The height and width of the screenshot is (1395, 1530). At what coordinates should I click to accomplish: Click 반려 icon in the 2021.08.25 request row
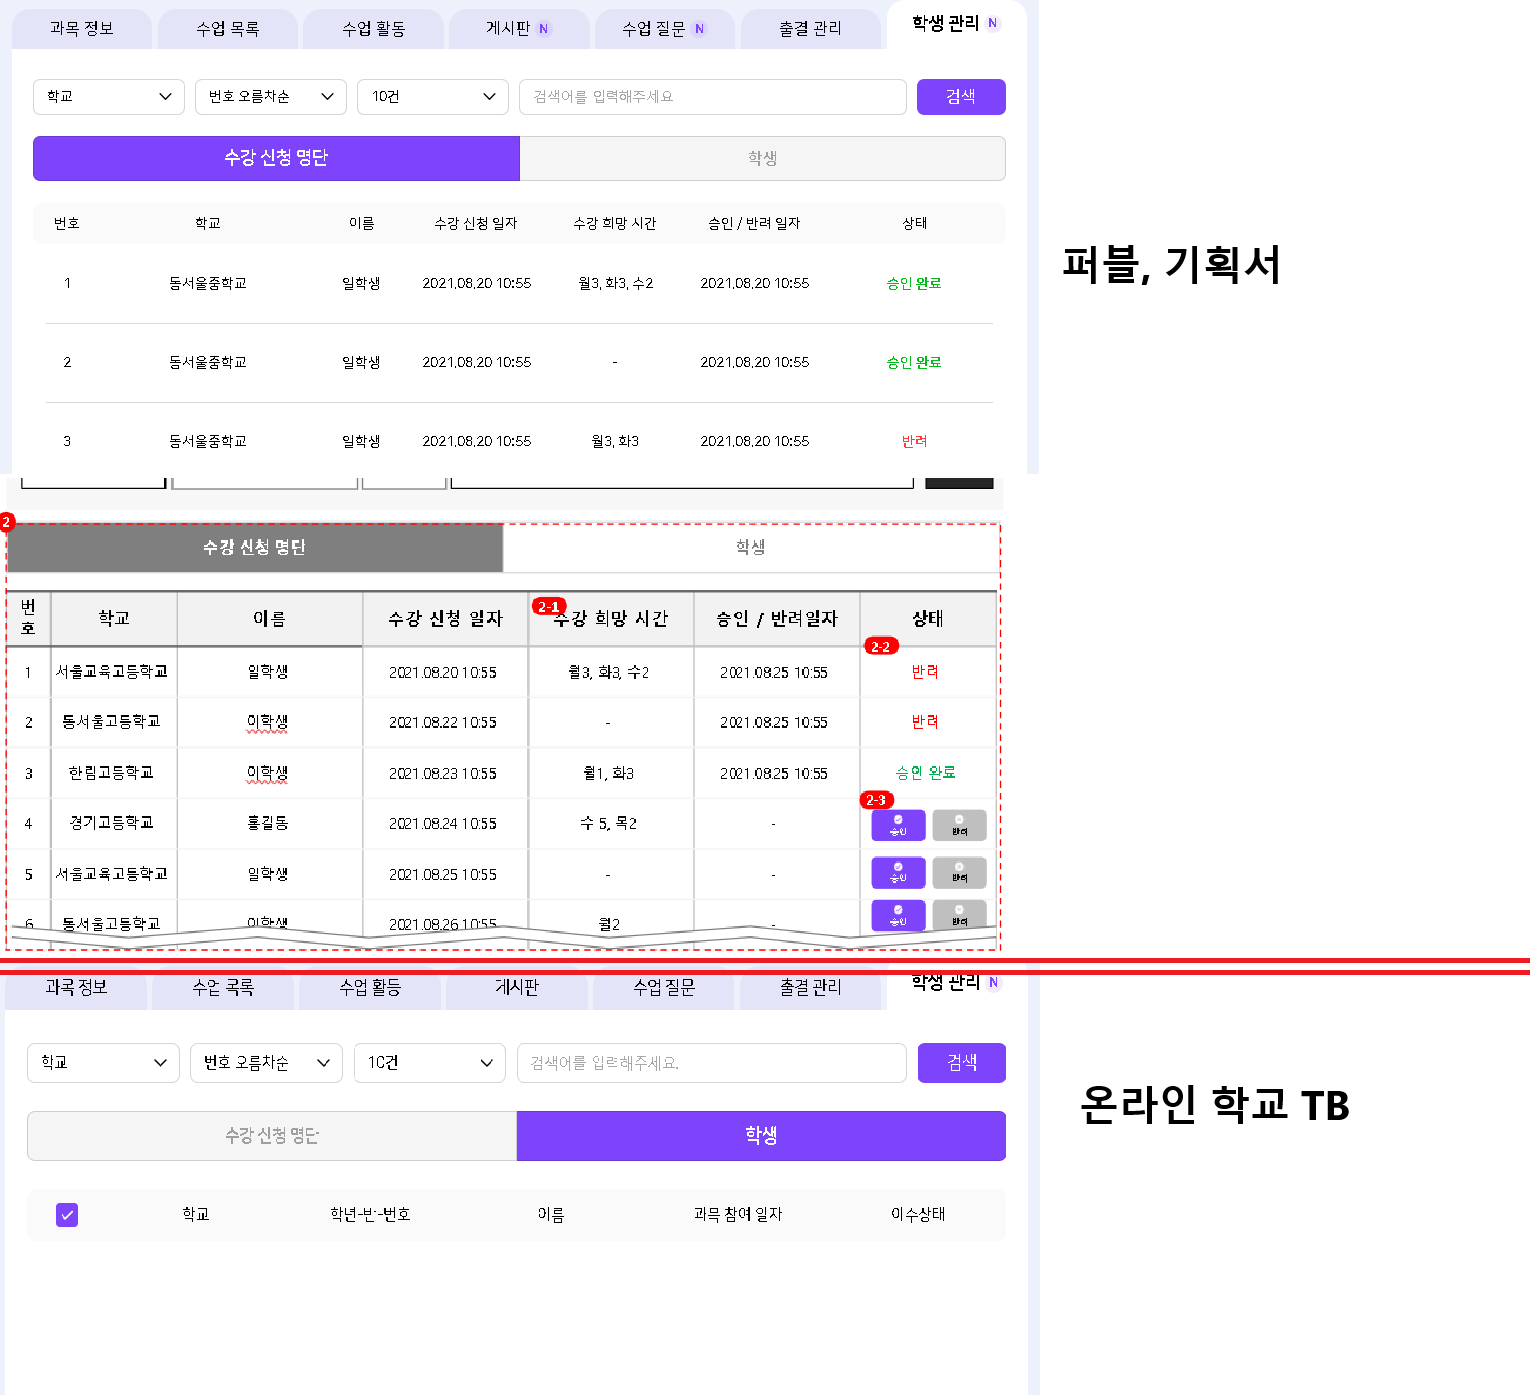pos(959,873)
